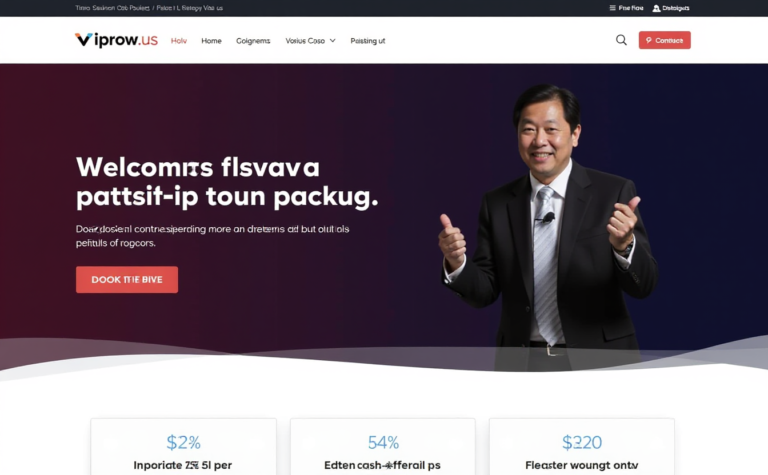
Task: Click the user profile icon in top bar
Action: coord(656,8)
